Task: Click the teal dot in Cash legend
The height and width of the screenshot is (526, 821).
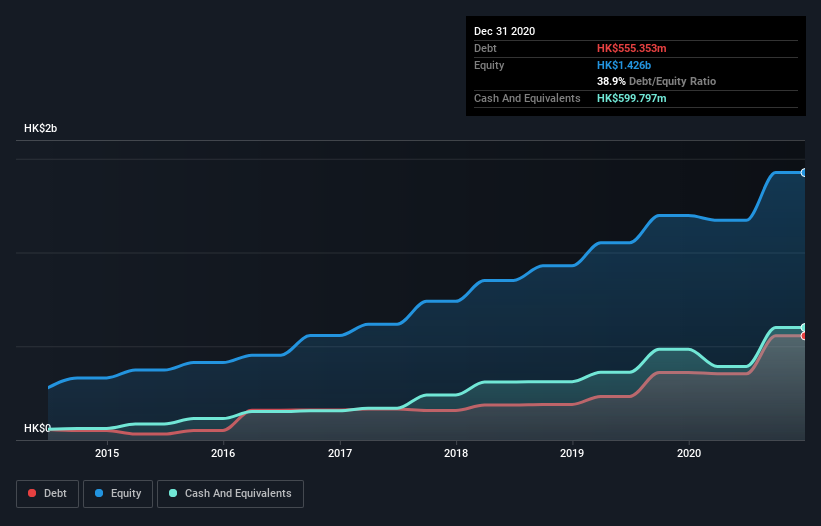Action: click(x=173, y=493)
